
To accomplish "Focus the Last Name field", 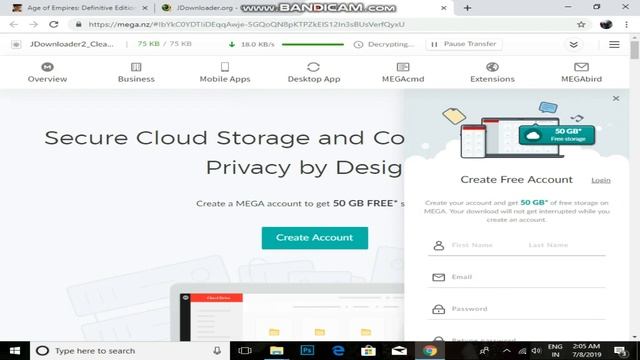I will pyautogui.click(x=548, y=245).
